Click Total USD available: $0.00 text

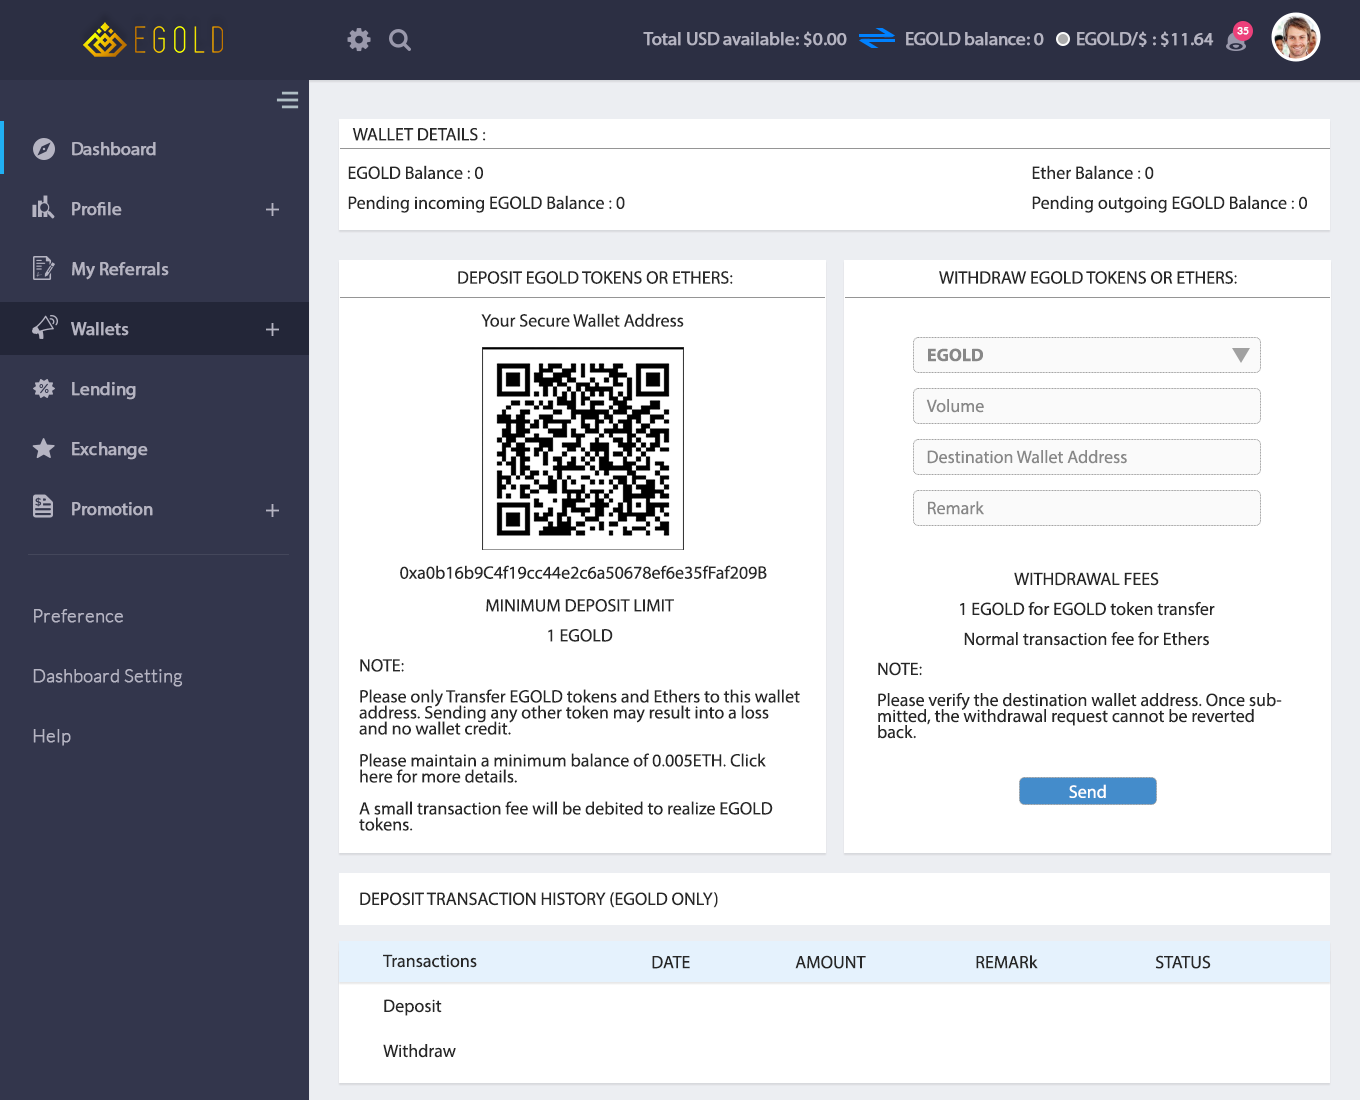pyautogui.click(x=745, y=39)
